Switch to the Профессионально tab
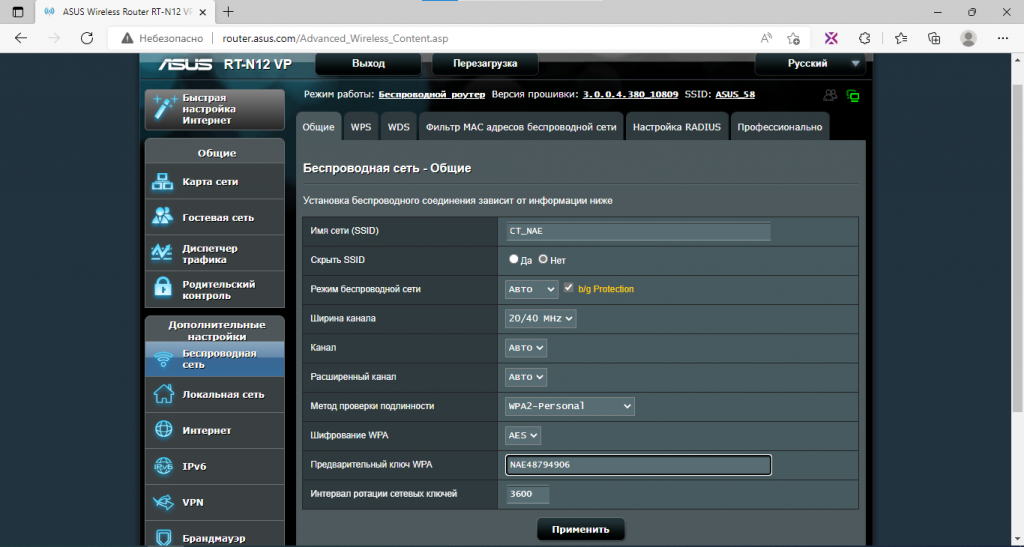 click(780, 127)
